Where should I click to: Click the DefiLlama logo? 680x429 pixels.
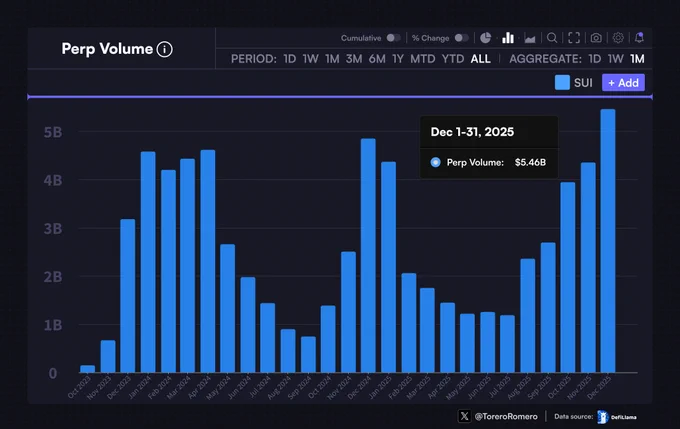pos(616,417)
